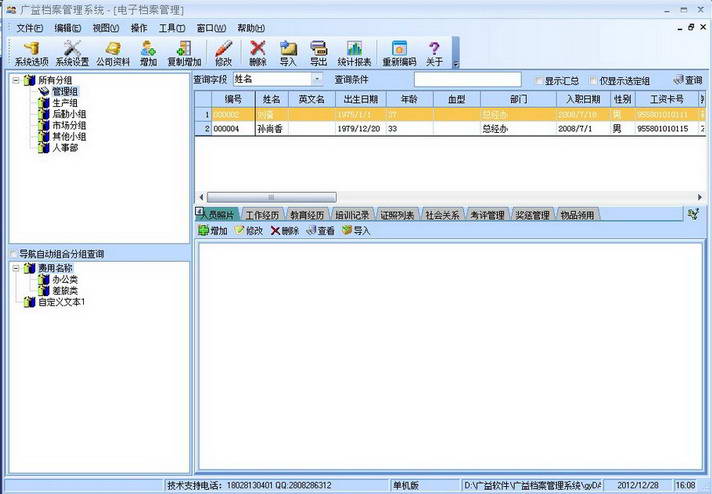712x494 pixels.
Task: Open 操作 menu
Action: point(139,28)
